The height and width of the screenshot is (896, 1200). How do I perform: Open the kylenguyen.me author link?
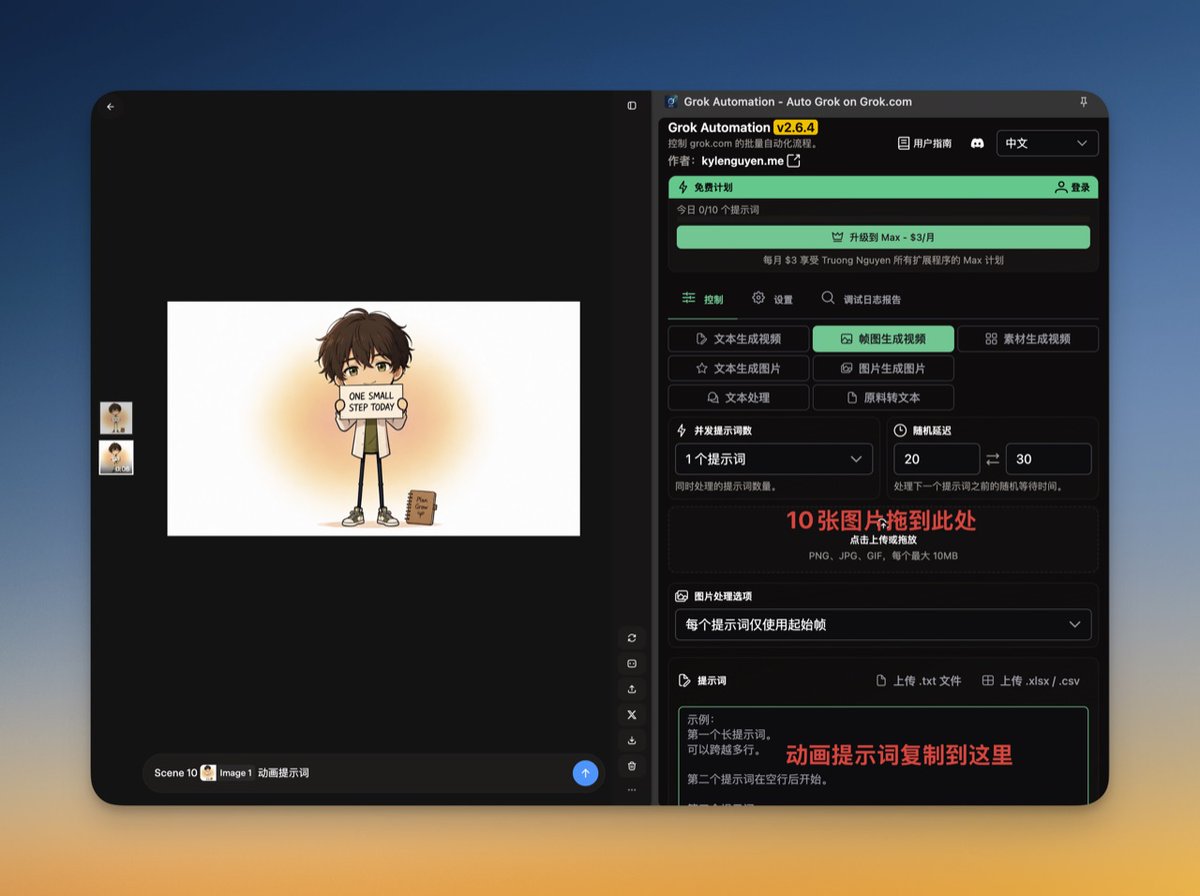tap(742, 160)
